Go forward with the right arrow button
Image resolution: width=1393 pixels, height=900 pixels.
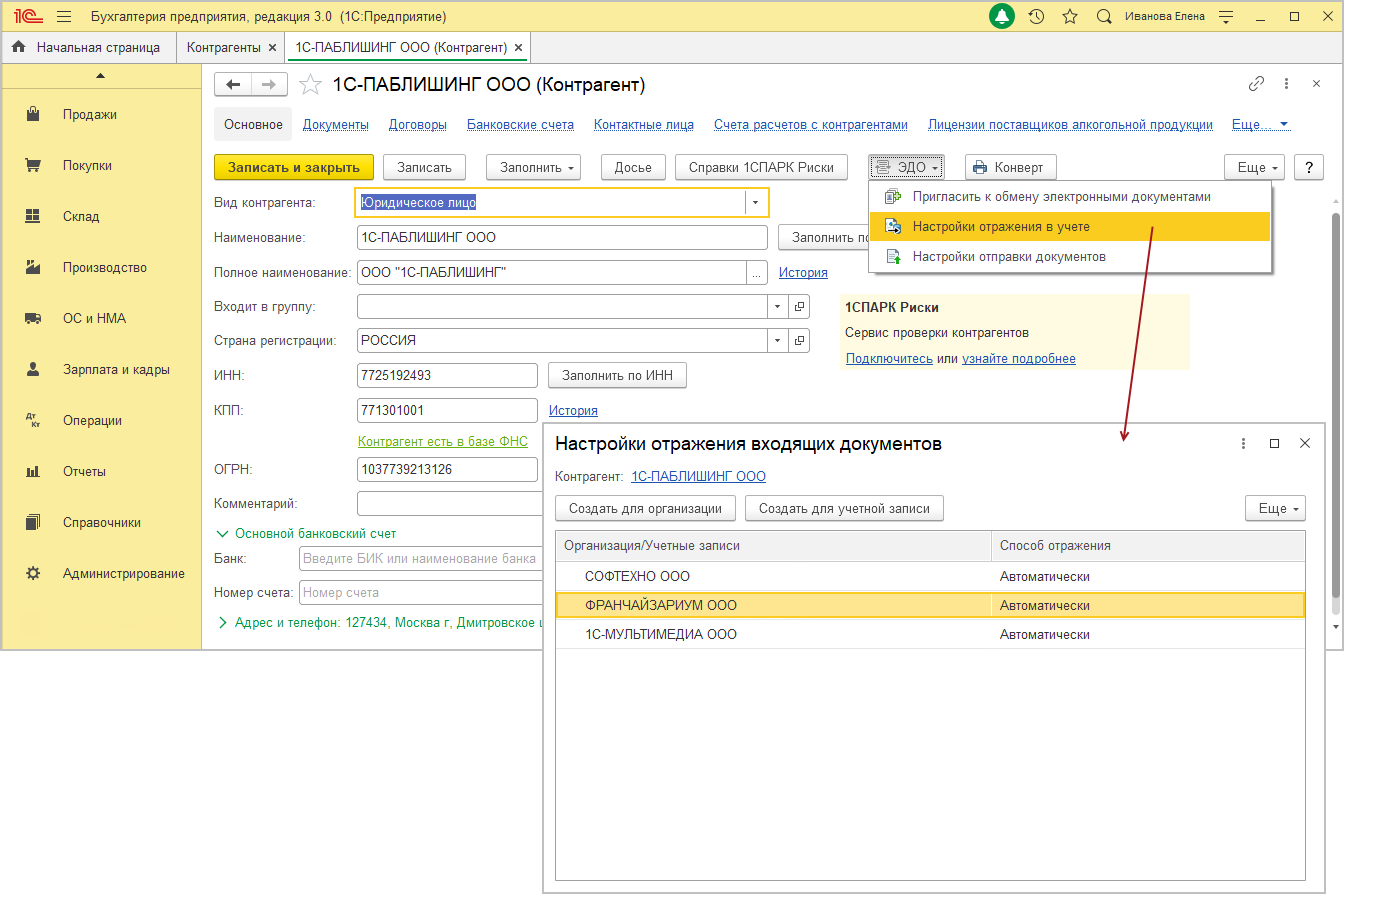tap(269, 85)
